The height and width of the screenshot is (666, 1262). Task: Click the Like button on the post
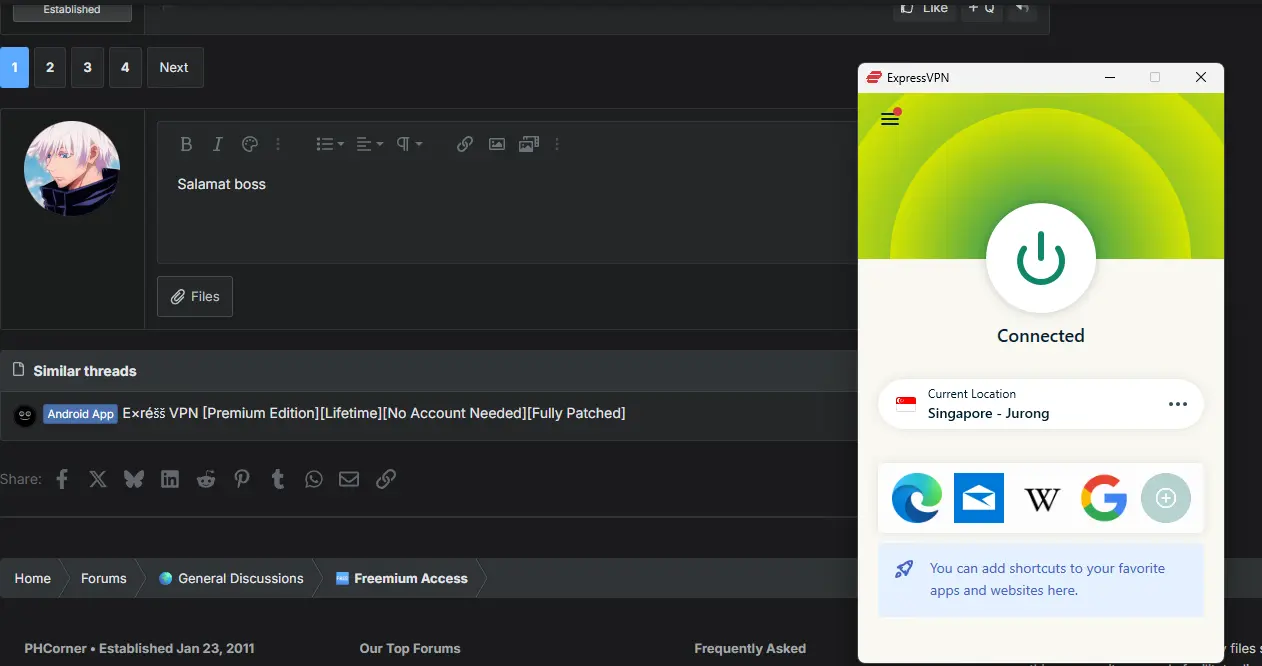pos(925,8)
